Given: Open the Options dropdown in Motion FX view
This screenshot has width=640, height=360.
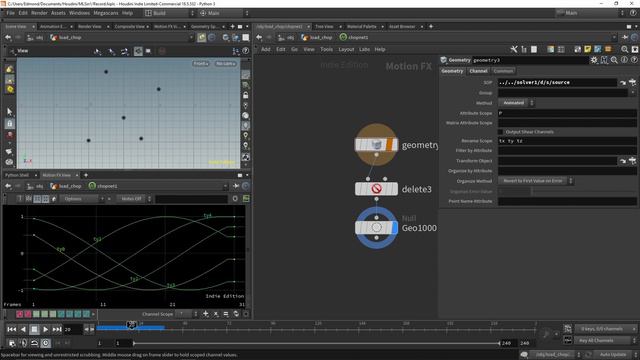Looking at the screenshot, I should [82, 199].
